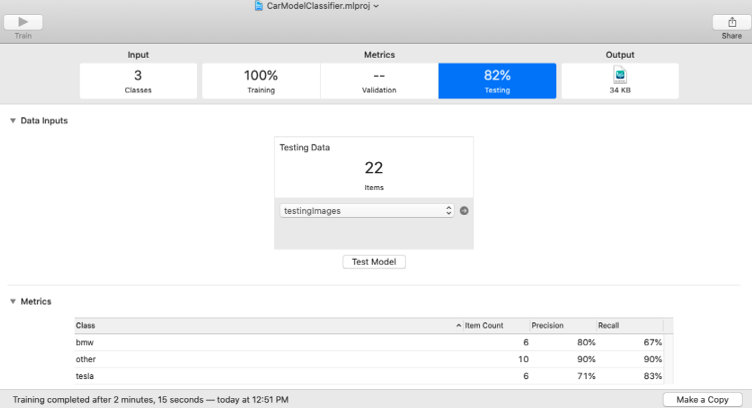The width and height of the screenshot is (752, 410).
Task: Select the 3 Classes input tile
Action: 138,81
